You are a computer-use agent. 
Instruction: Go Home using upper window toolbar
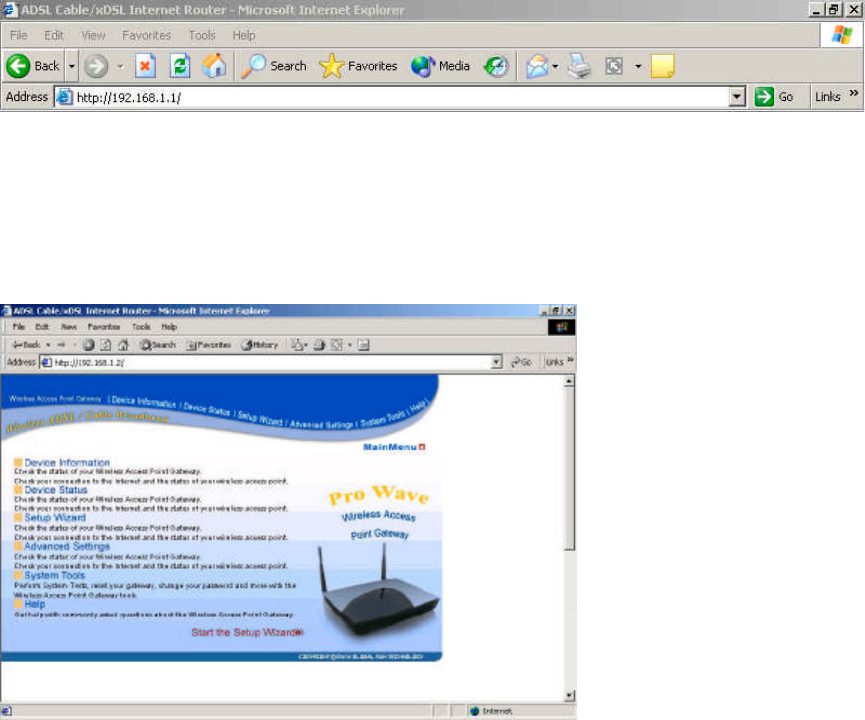coord(214,66)
